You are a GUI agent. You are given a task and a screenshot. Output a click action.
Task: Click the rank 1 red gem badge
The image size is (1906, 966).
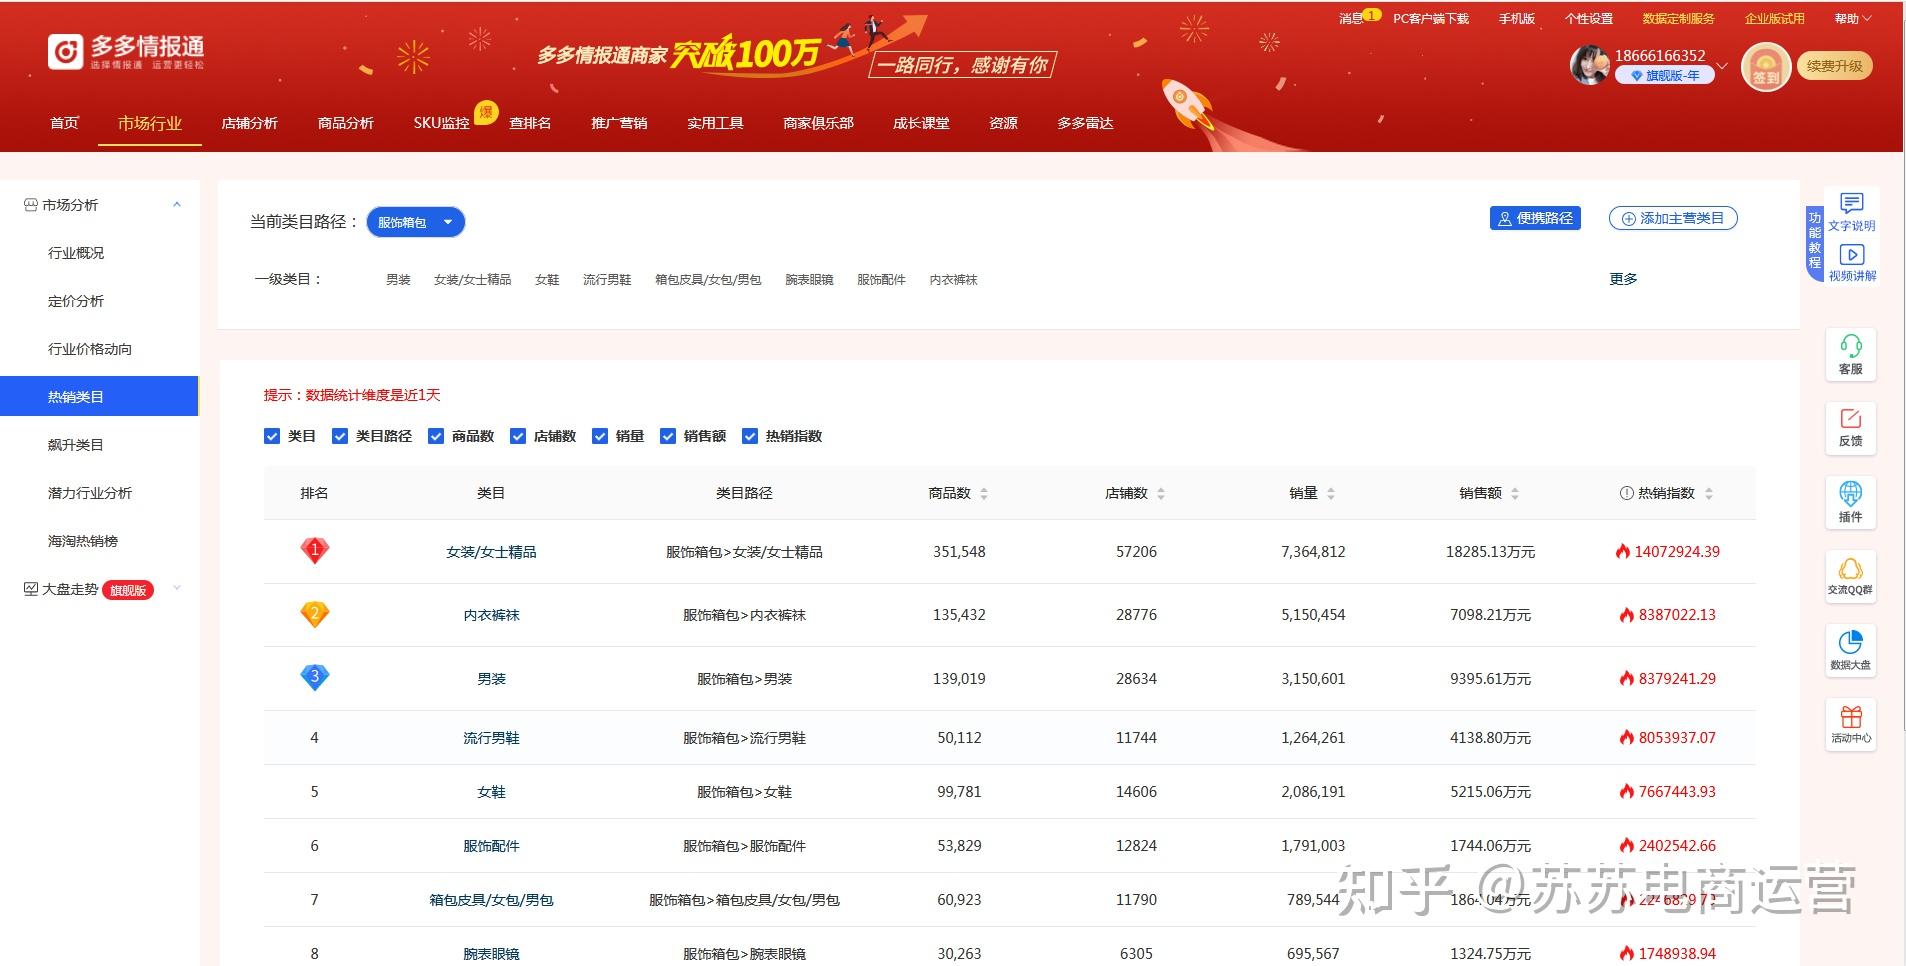click(x=315, y=551)
